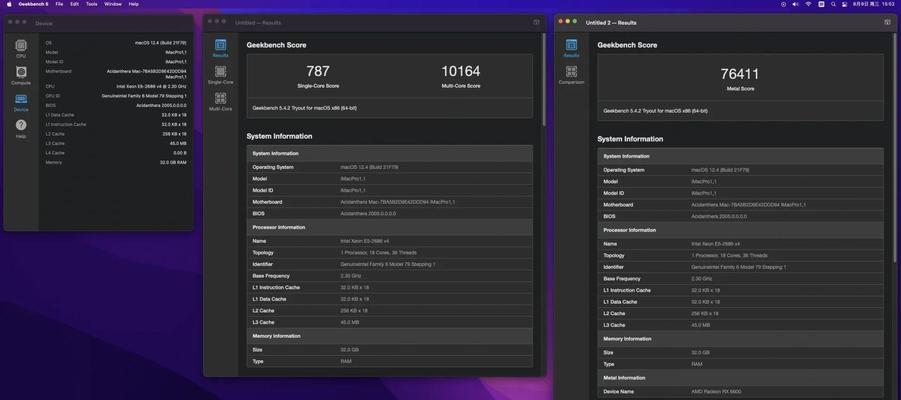This screenshot has width=901, height=400.
Task: Open the Edit menu
Action: pos(75,4)
